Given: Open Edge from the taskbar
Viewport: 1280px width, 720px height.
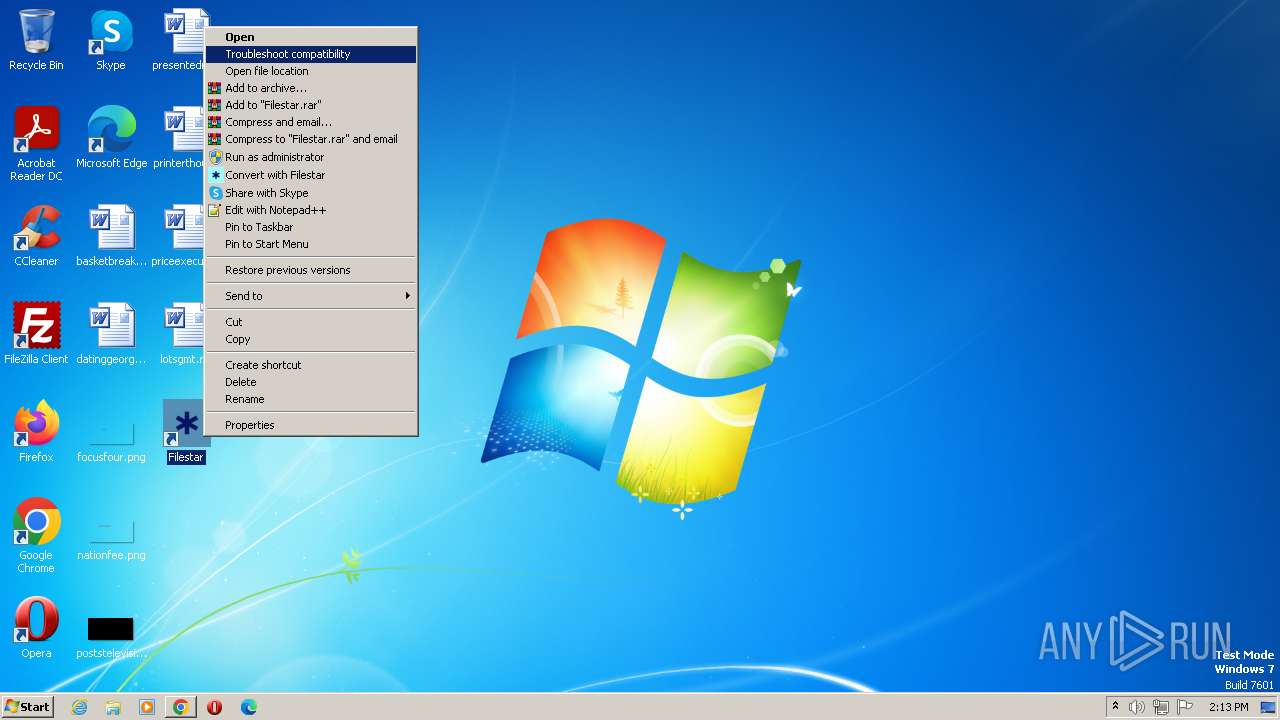Looking at the screenshot, I should (248, 707).
